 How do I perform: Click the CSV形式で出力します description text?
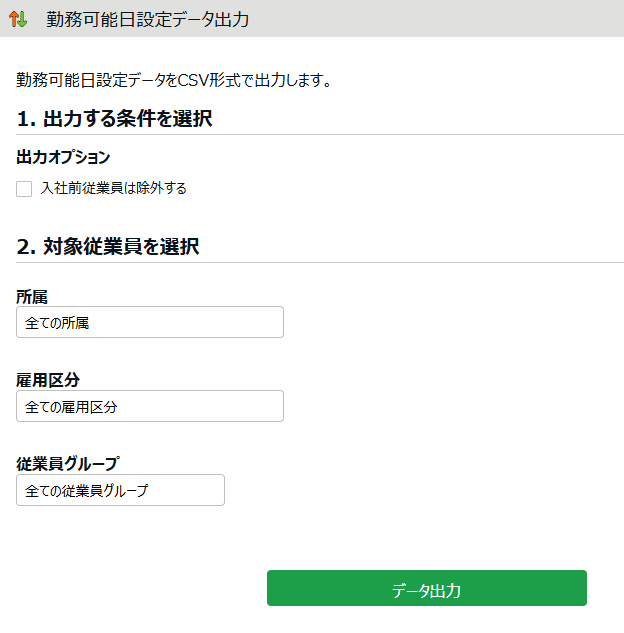tap(174, 80)
